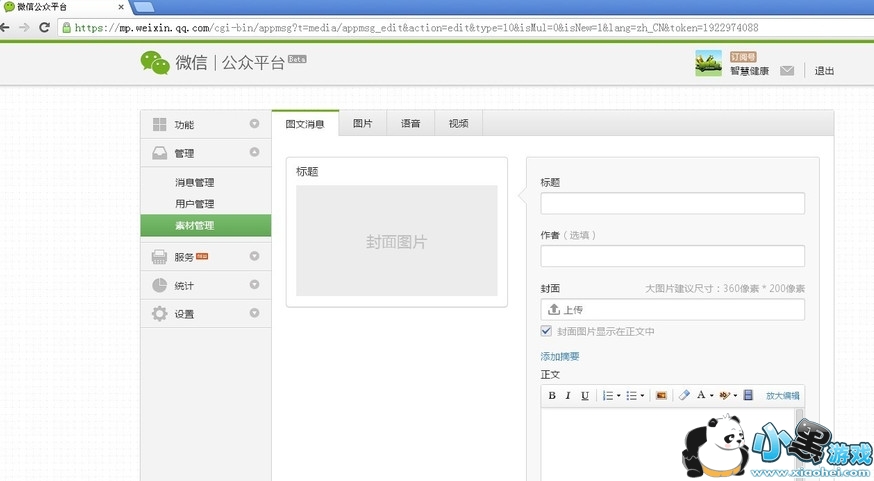
Task: Focus the 作者 author input field
Action: click(672, 256)
